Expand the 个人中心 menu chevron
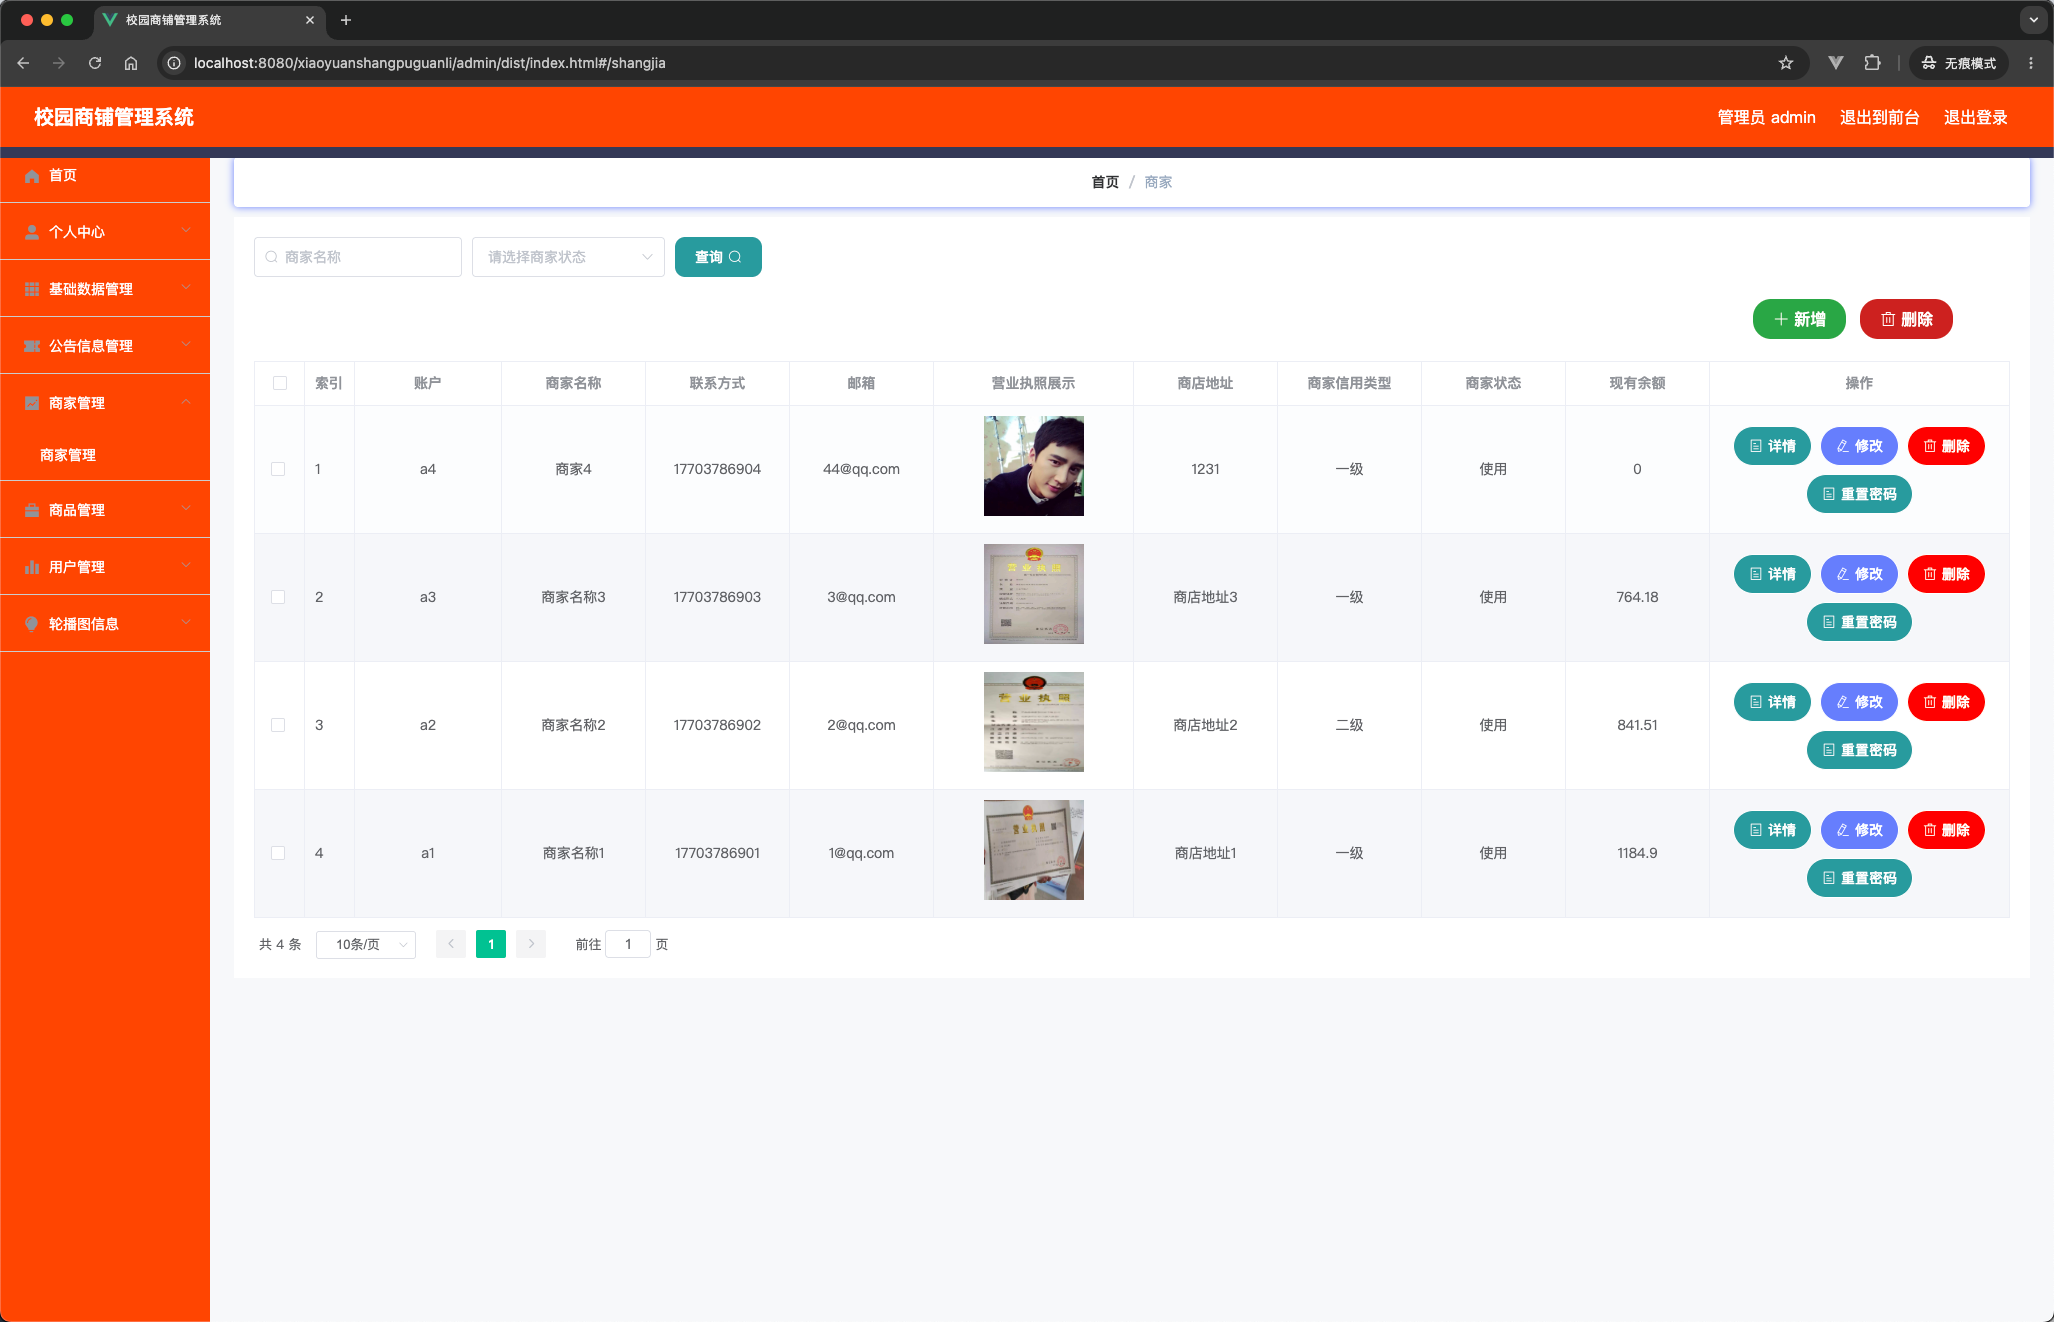Image resolution: width=2054 pixels, height=1322 pixels. tap(186, 231)
